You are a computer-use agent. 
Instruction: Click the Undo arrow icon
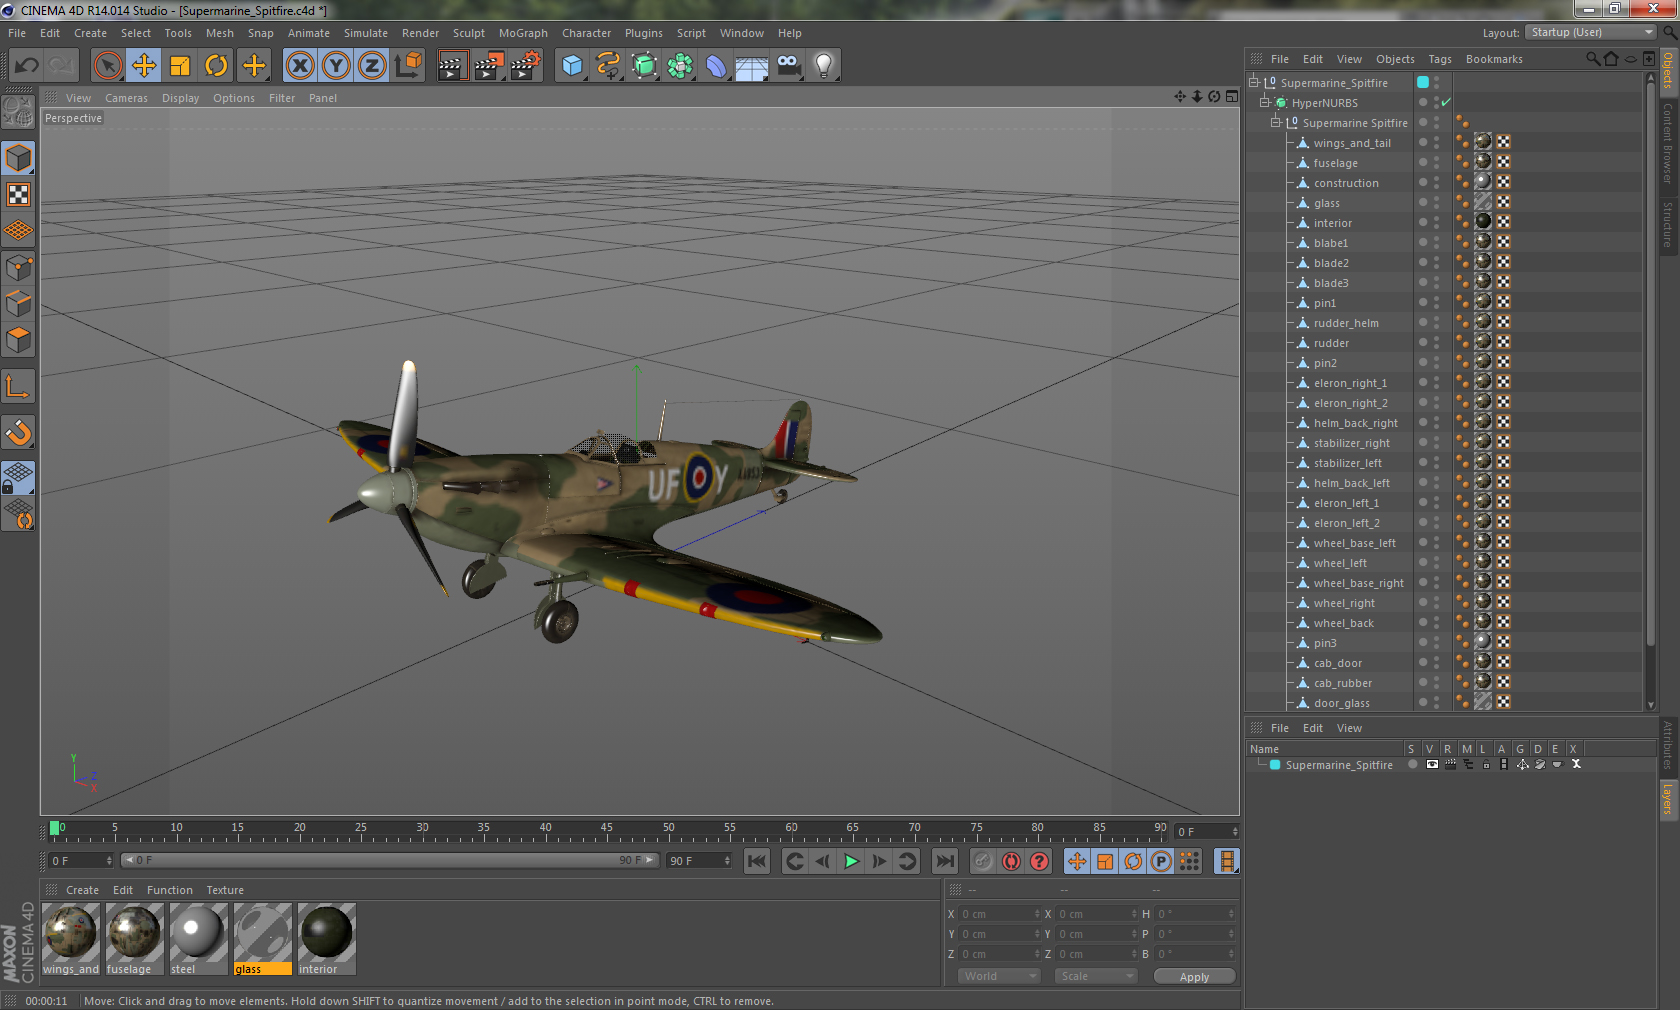pos(26,66)
